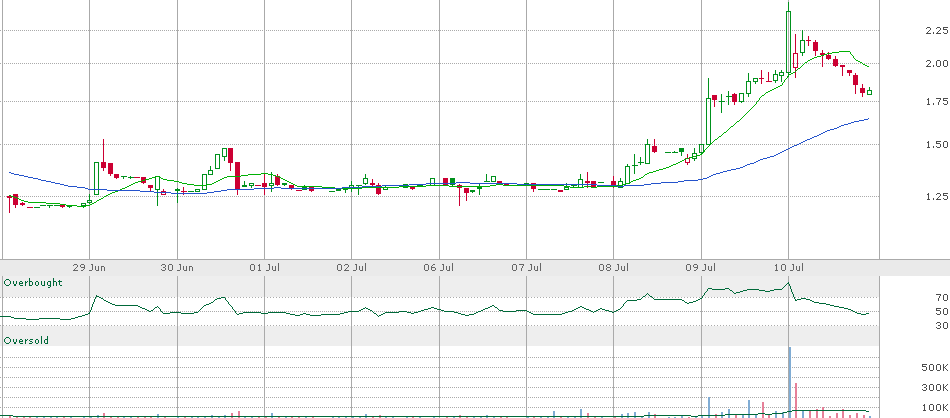Click the highest green candlestick at 10 Jul open
This screenshot has height=418, width=950.
(788, 41)
